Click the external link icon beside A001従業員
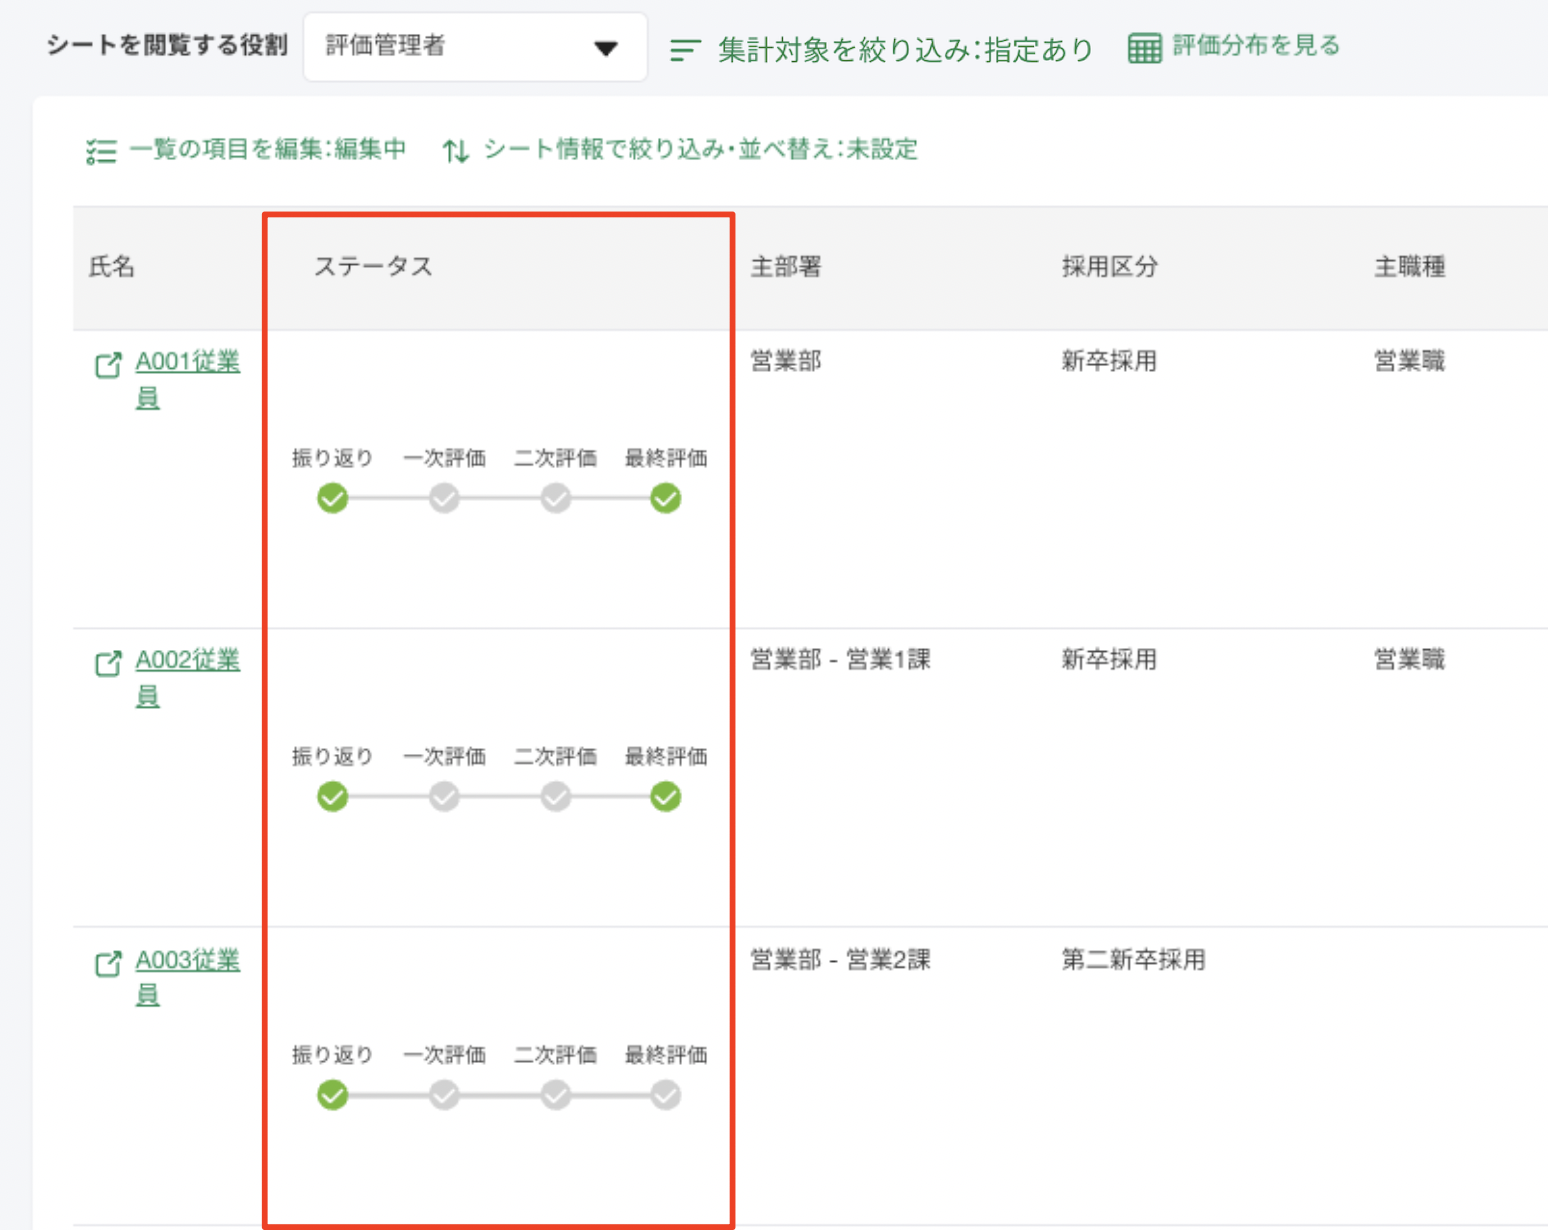Image resolution: width=1548 pixels, height=1230 pixels. (x=108, y=365)
